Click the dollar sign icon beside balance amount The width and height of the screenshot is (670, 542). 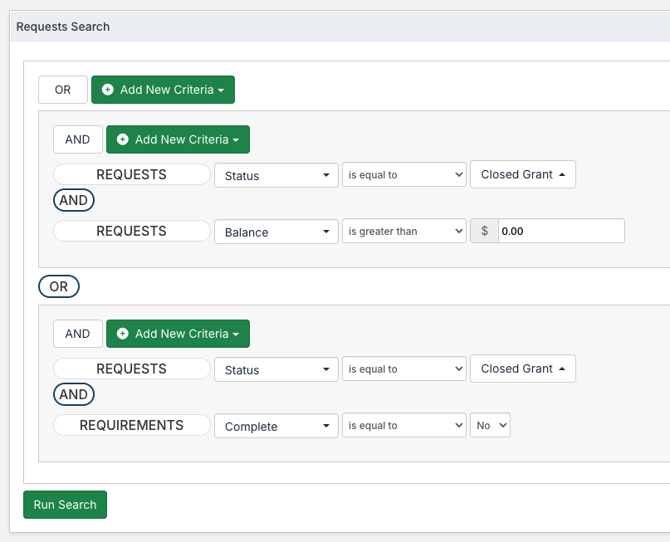point(484,231)
